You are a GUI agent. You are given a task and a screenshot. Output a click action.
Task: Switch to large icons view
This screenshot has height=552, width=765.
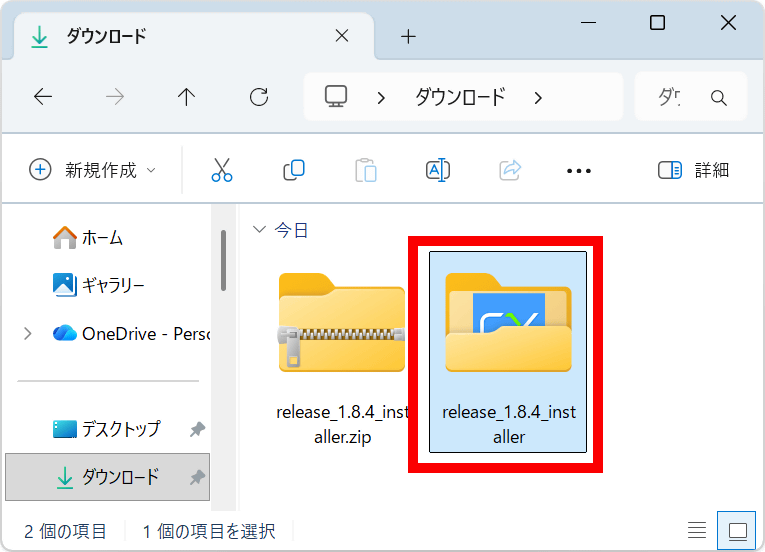737,530
